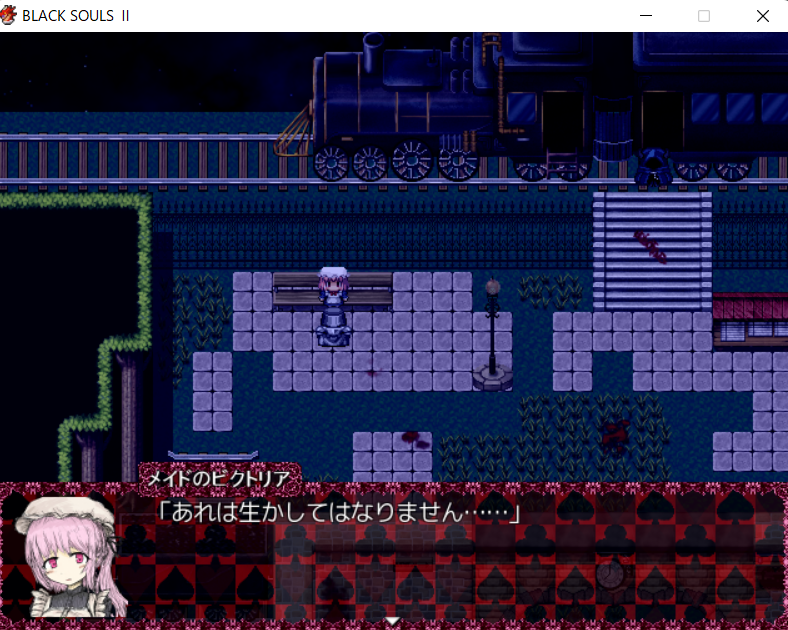Click the steam locomotive engine
The image size is (788, 630).
pyautogui.click(x=404, y=108)
